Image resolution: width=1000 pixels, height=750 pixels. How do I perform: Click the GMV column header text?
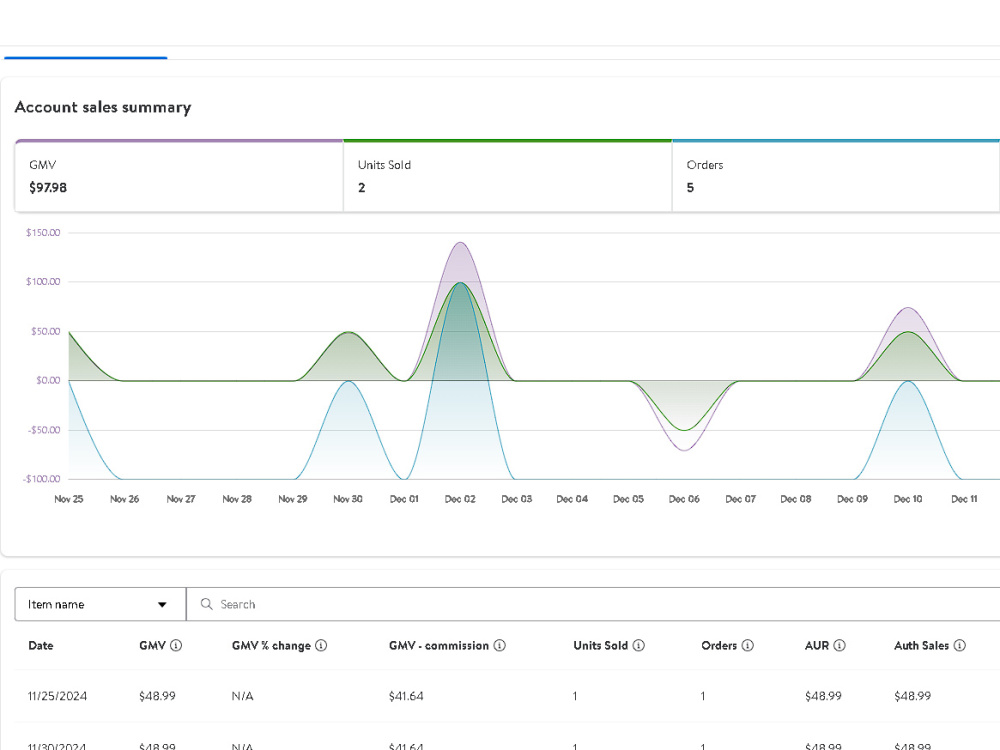pyautogui.click(x=152, y=645)
